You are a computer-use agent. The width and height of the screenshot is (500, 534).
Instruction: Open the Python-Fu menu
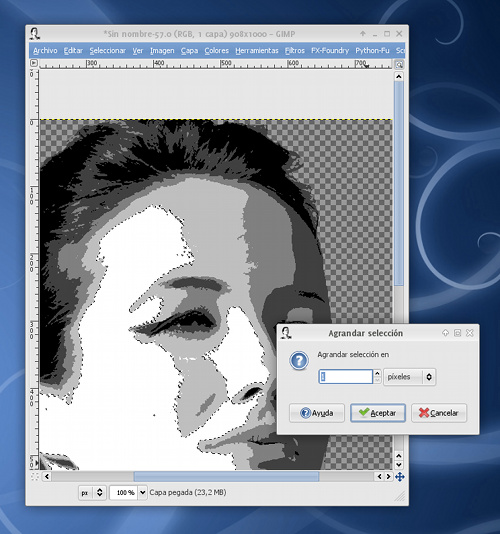[372, 51]
